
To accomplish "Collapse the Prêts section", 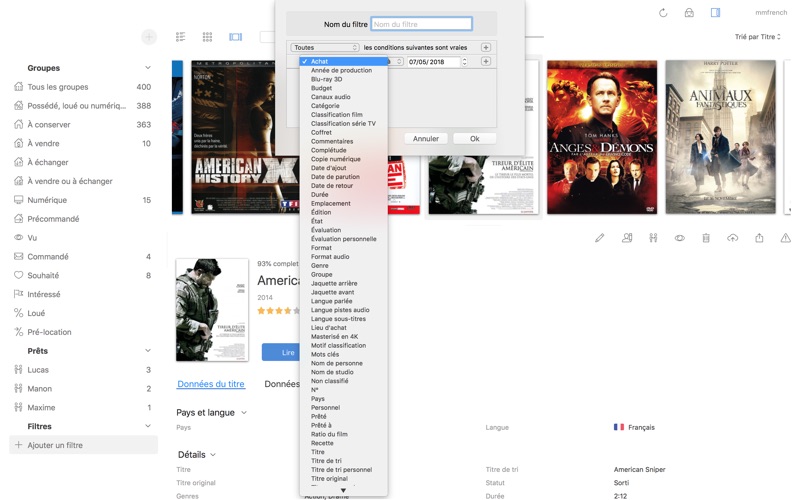I will [x=147, y=351].
